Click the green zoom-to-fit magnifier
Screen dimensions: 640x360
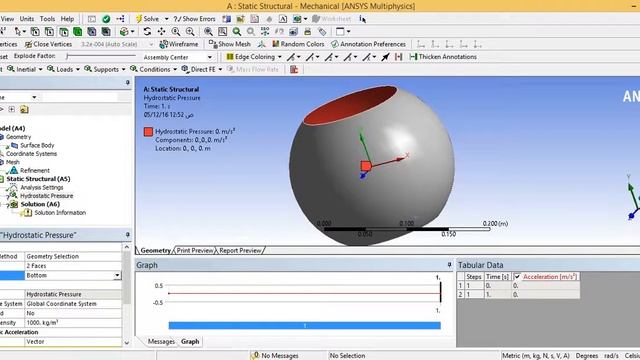pyautogui.click(x=237, y=31)
